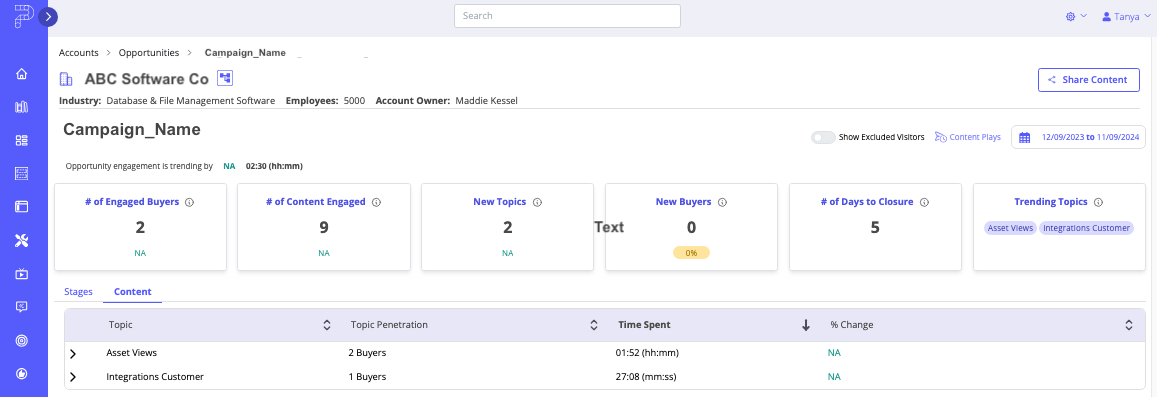Image resolution: width=1157 pixels, height=397 pixels.
Task: Click the building icon beside ABC Software Co
Action: [66, 79]
